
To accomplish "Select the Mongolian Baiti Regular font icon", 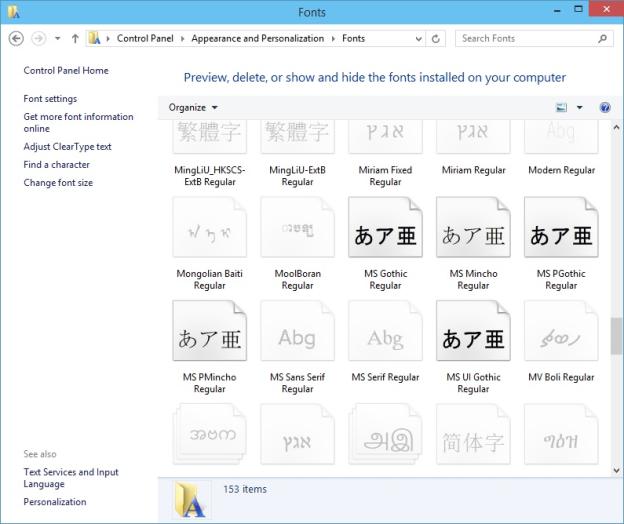I will [x=210, y=227].
